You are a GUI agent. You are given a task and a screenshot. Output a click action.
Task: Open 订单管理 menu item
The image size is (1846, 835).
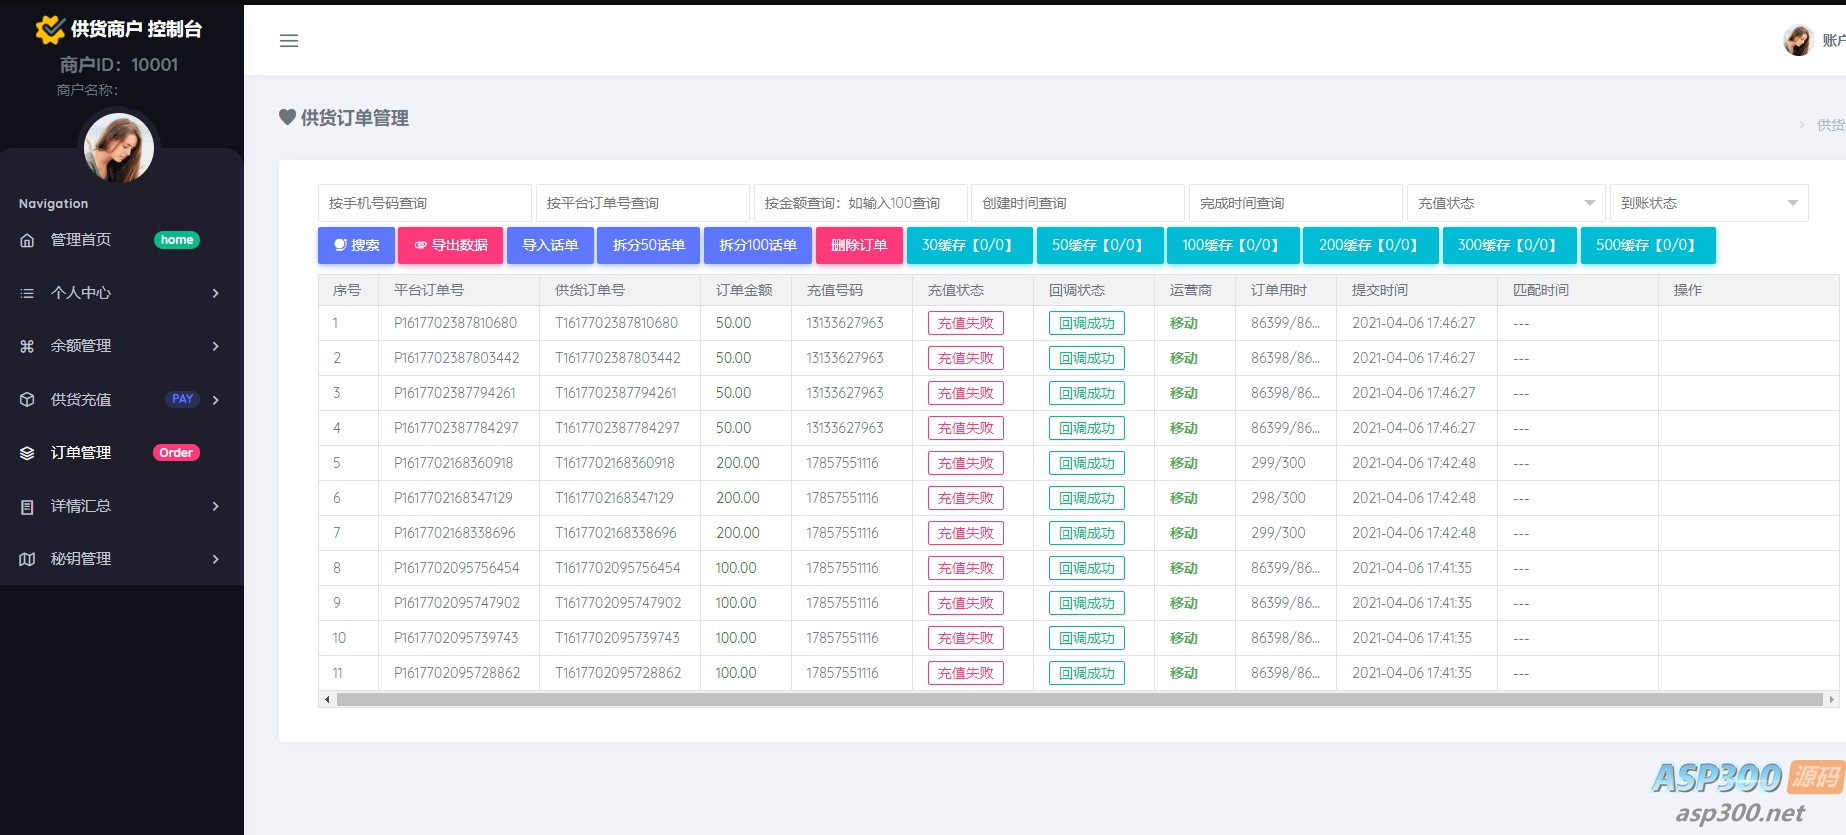click(x=82, y=453)
